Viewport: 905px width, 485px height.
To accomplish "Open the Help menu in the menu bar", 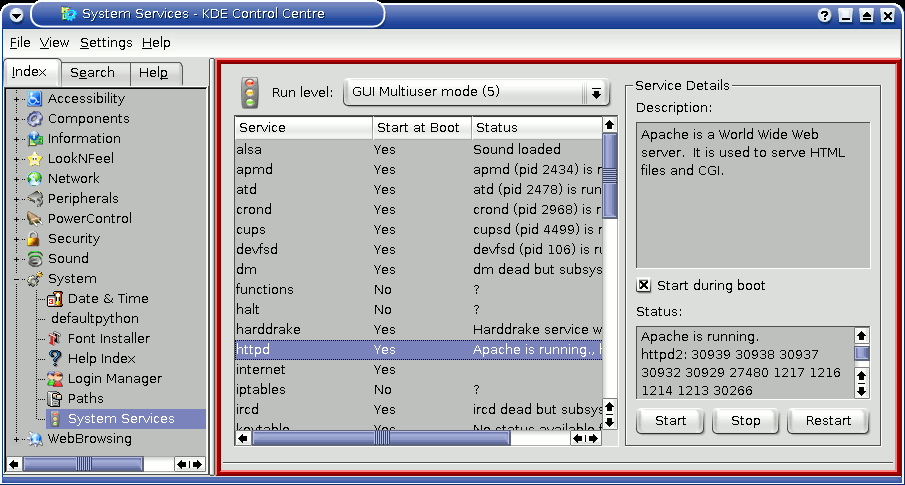I will [x=156, y=43].
